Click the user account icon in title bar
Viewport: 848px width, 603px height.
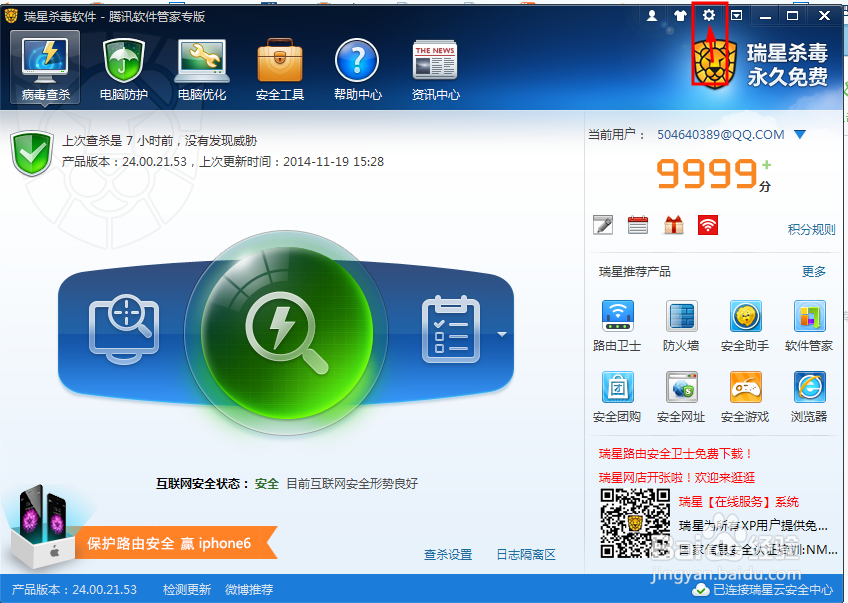coord(652,16)
